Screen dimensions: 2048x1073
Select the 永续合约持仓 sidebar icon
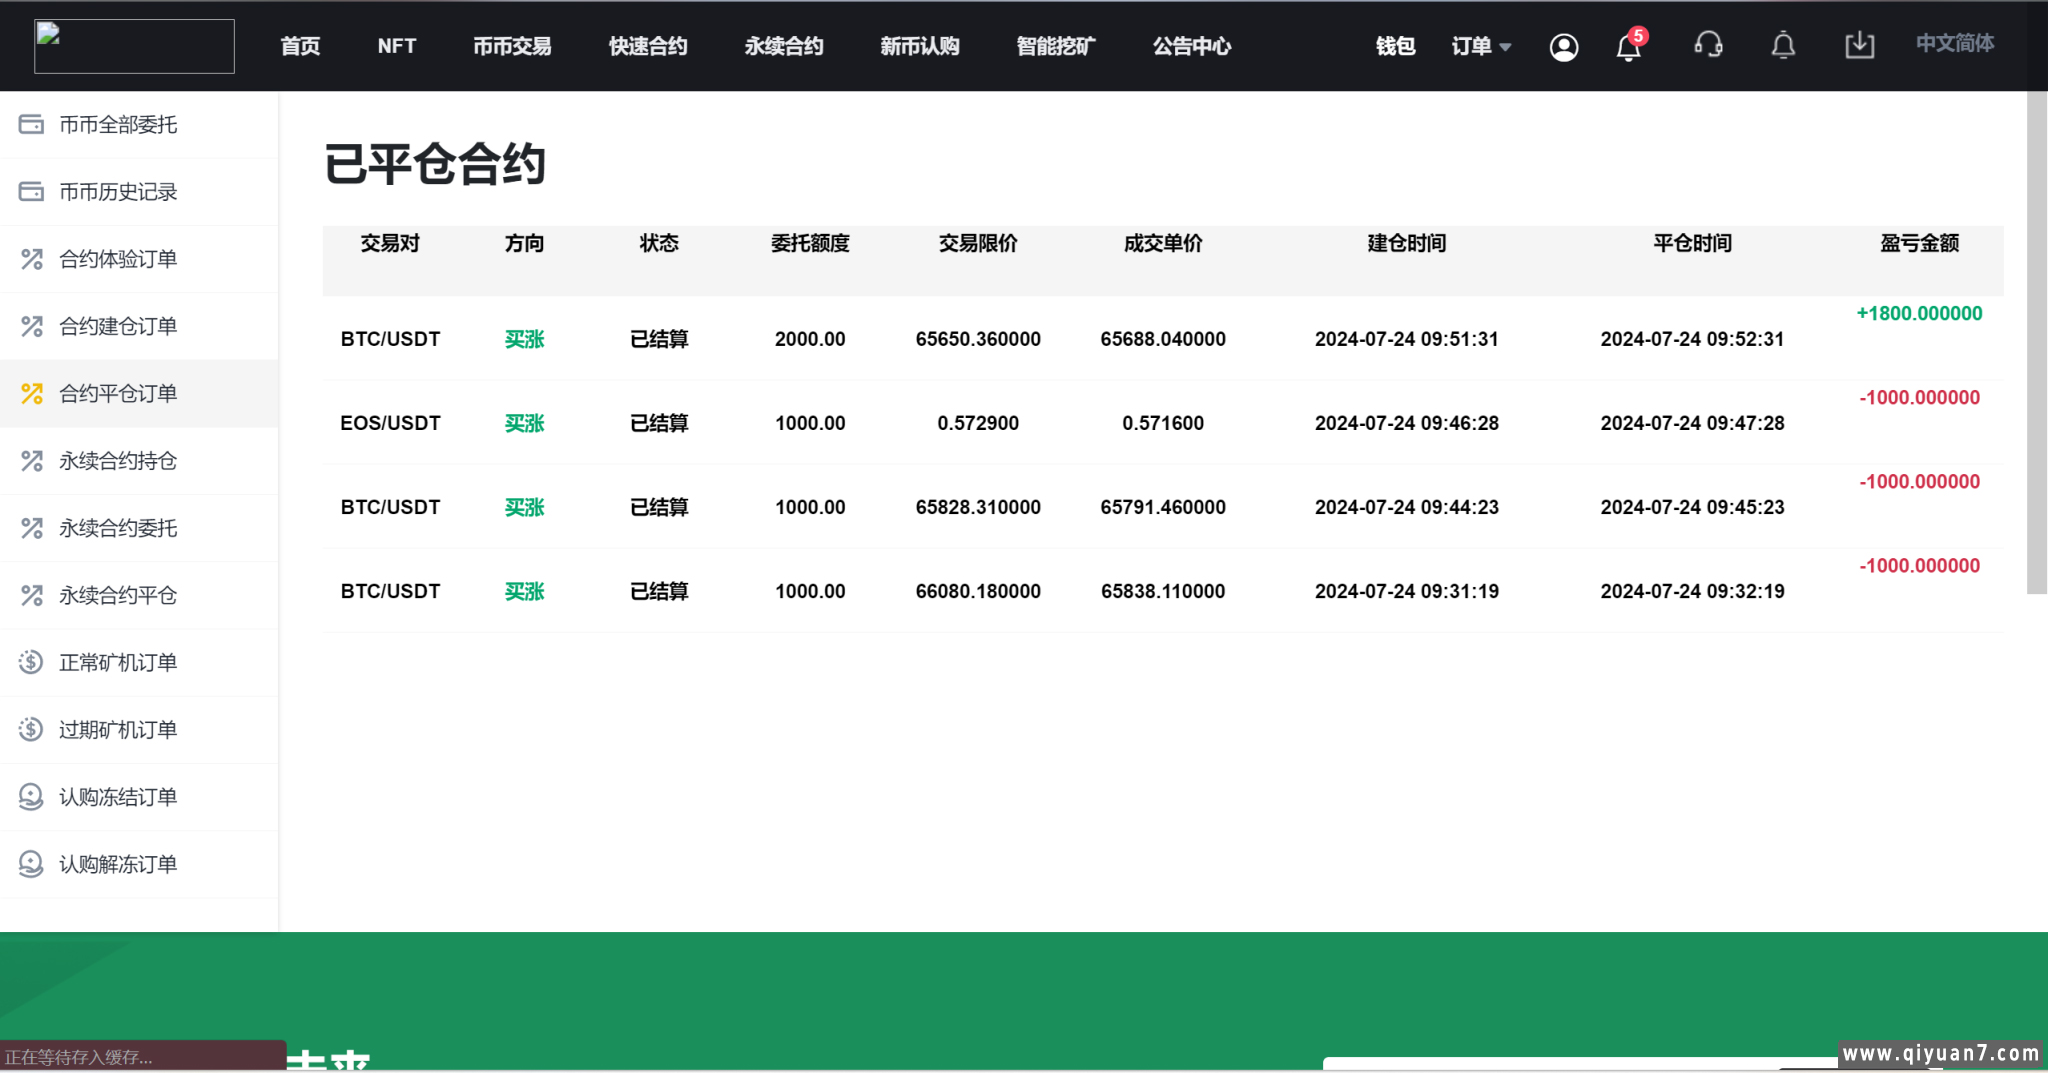pos(30,461)
